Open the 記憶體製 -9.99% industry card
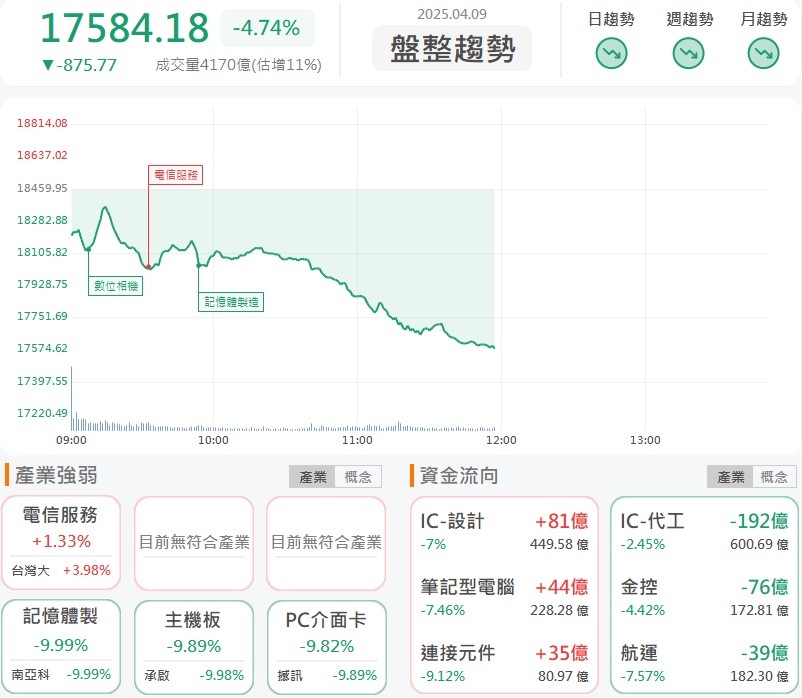802x698 pixels. (61, 646)
